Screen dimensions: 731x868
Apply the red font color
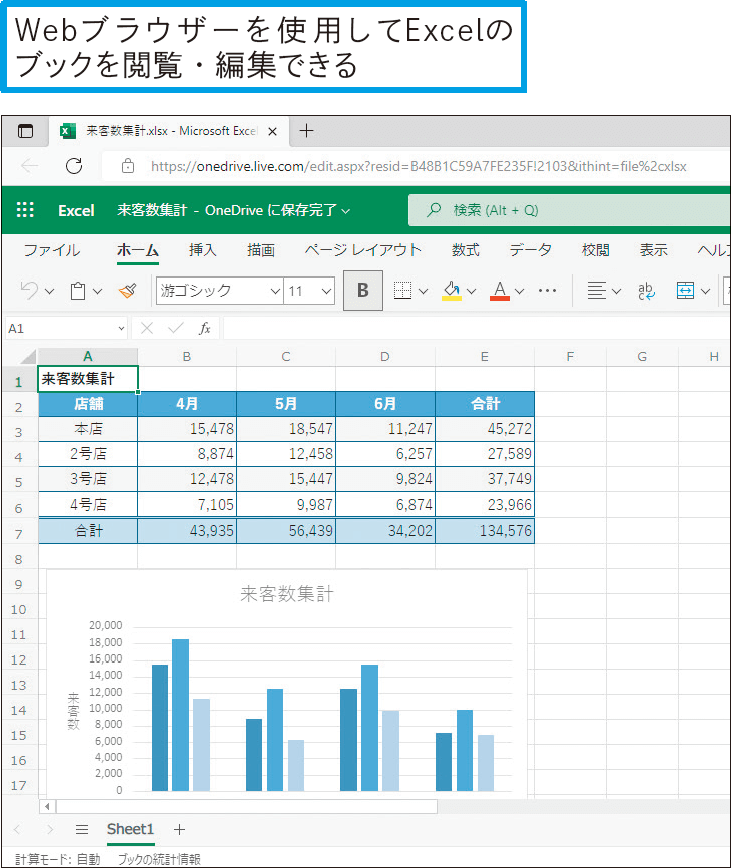(500, 291)
